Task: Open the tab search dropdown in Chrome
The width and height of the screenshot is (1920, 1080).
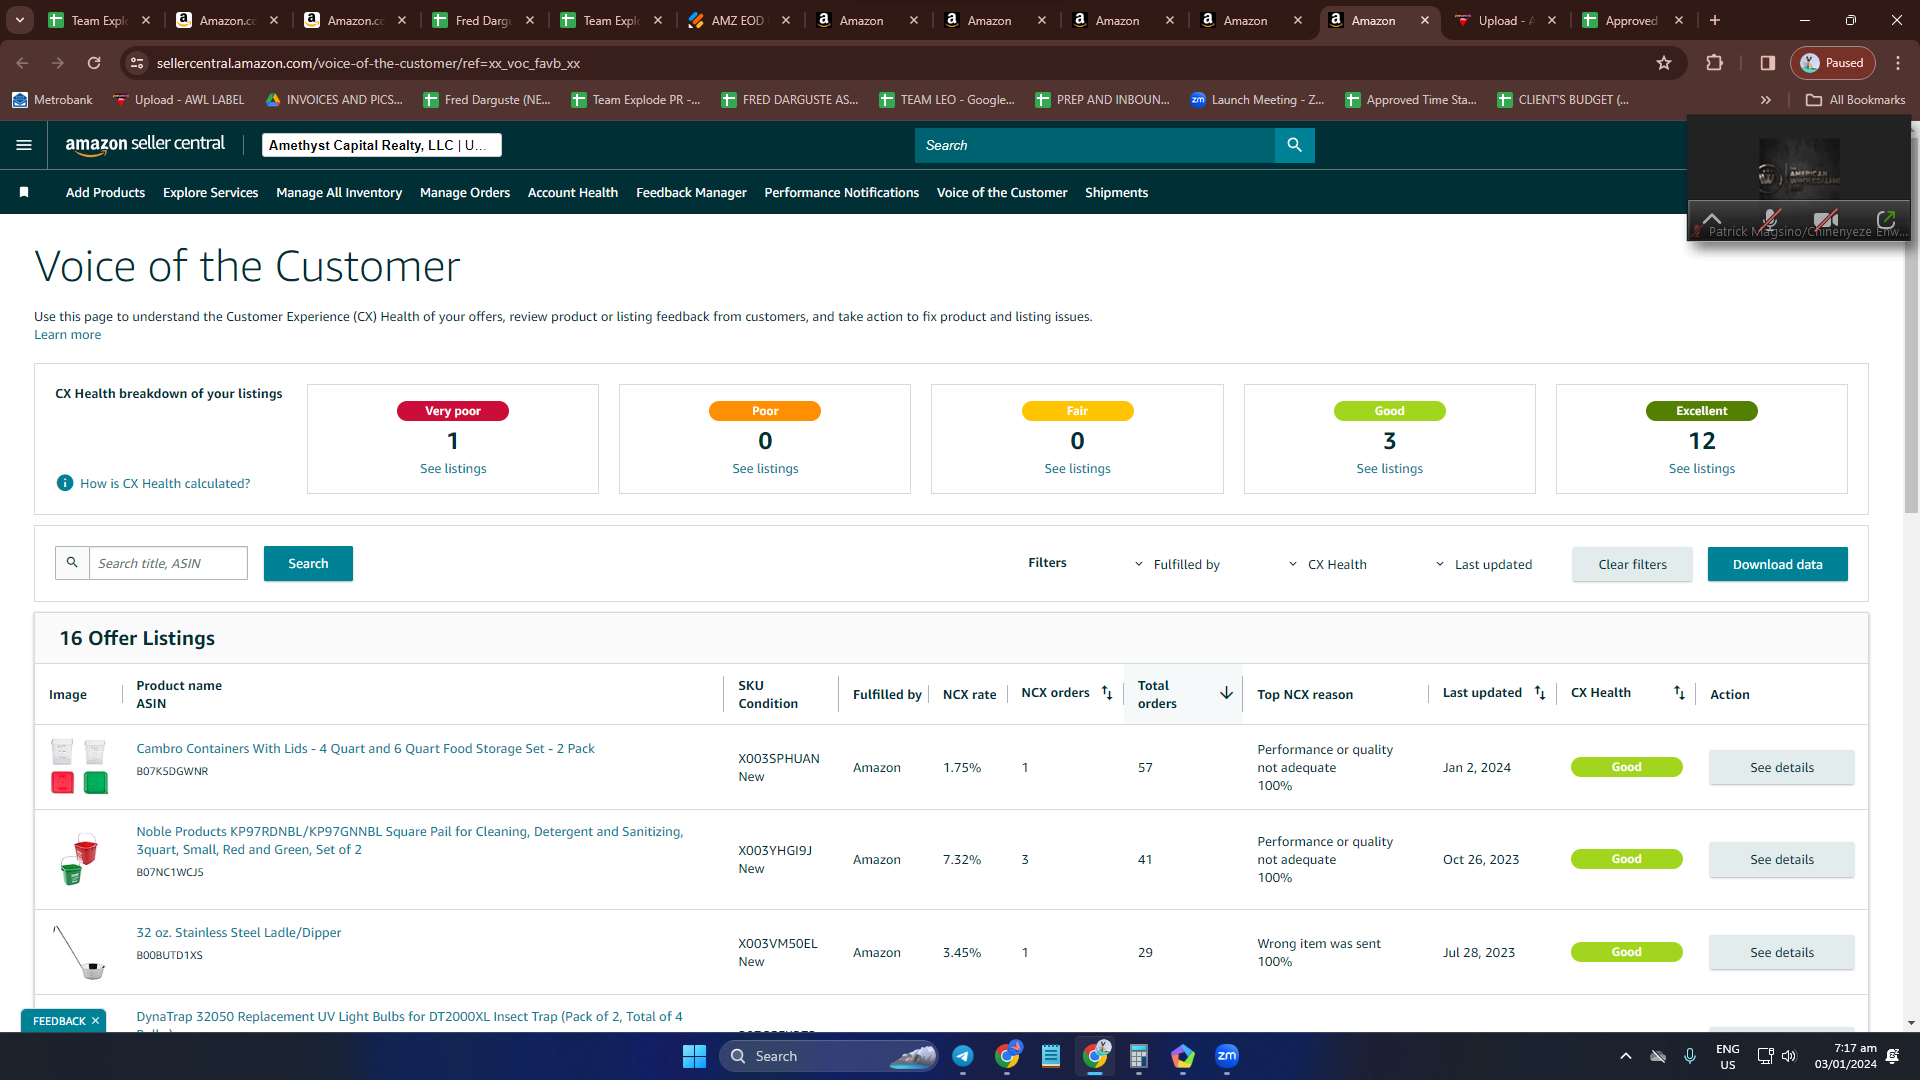Action: pyautogui.click(x=20, y=20)
